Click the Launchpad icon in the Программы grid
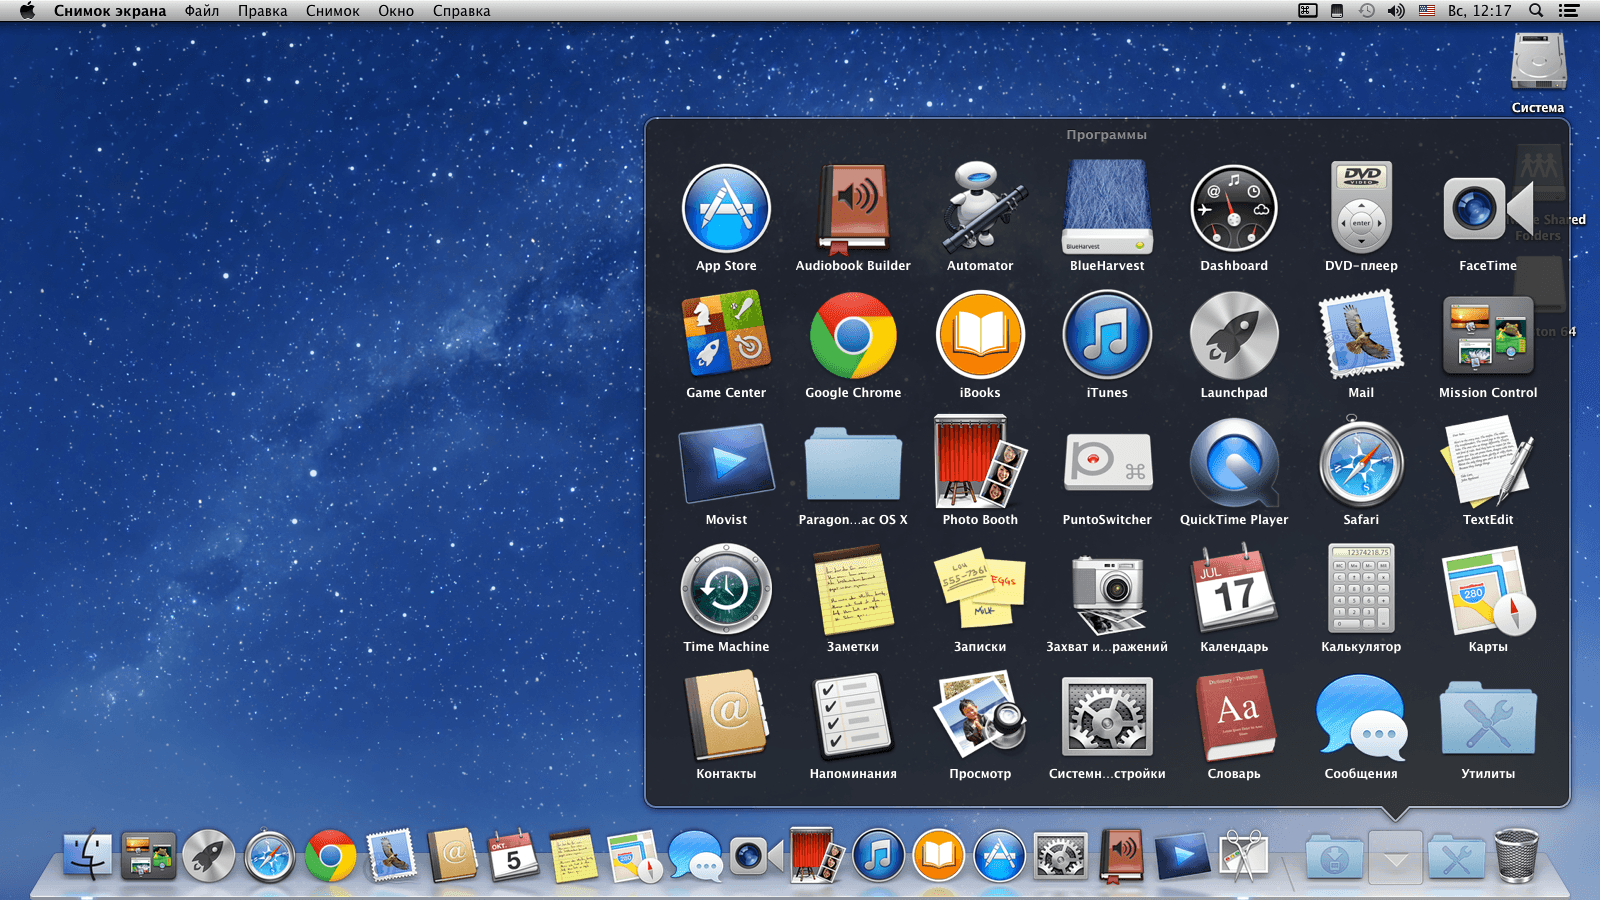Screen dimensions: 1600x900 (1234, 336)
